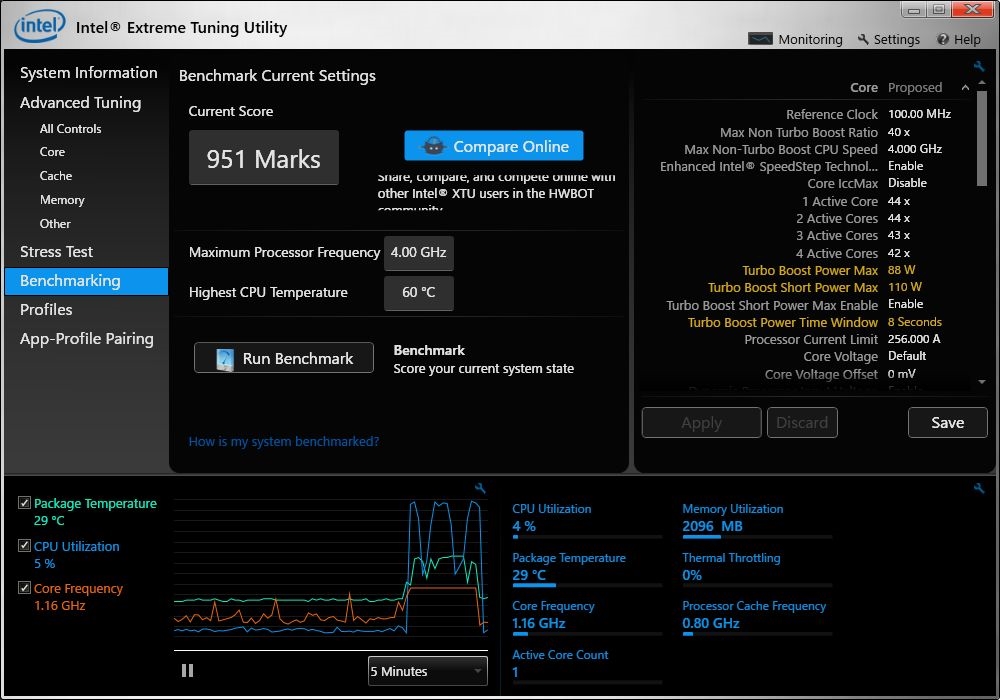The height and width of the screenshot is (700, 1000).
Task: Collapse the Core Proposed section chevron
Action: [x=965, y=87]
